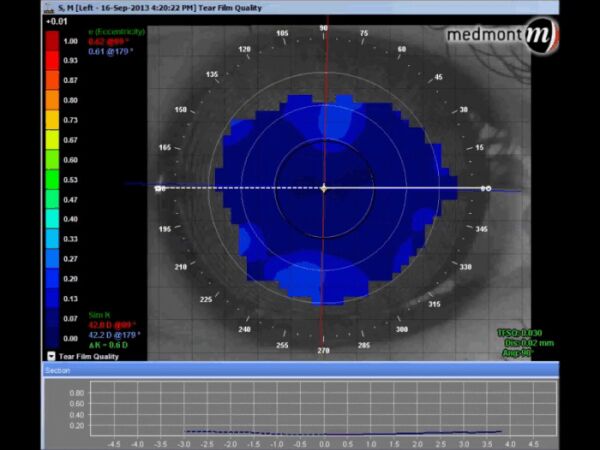
Task: Click the 180 degree axis handle at left
Action: pos(160,188)
